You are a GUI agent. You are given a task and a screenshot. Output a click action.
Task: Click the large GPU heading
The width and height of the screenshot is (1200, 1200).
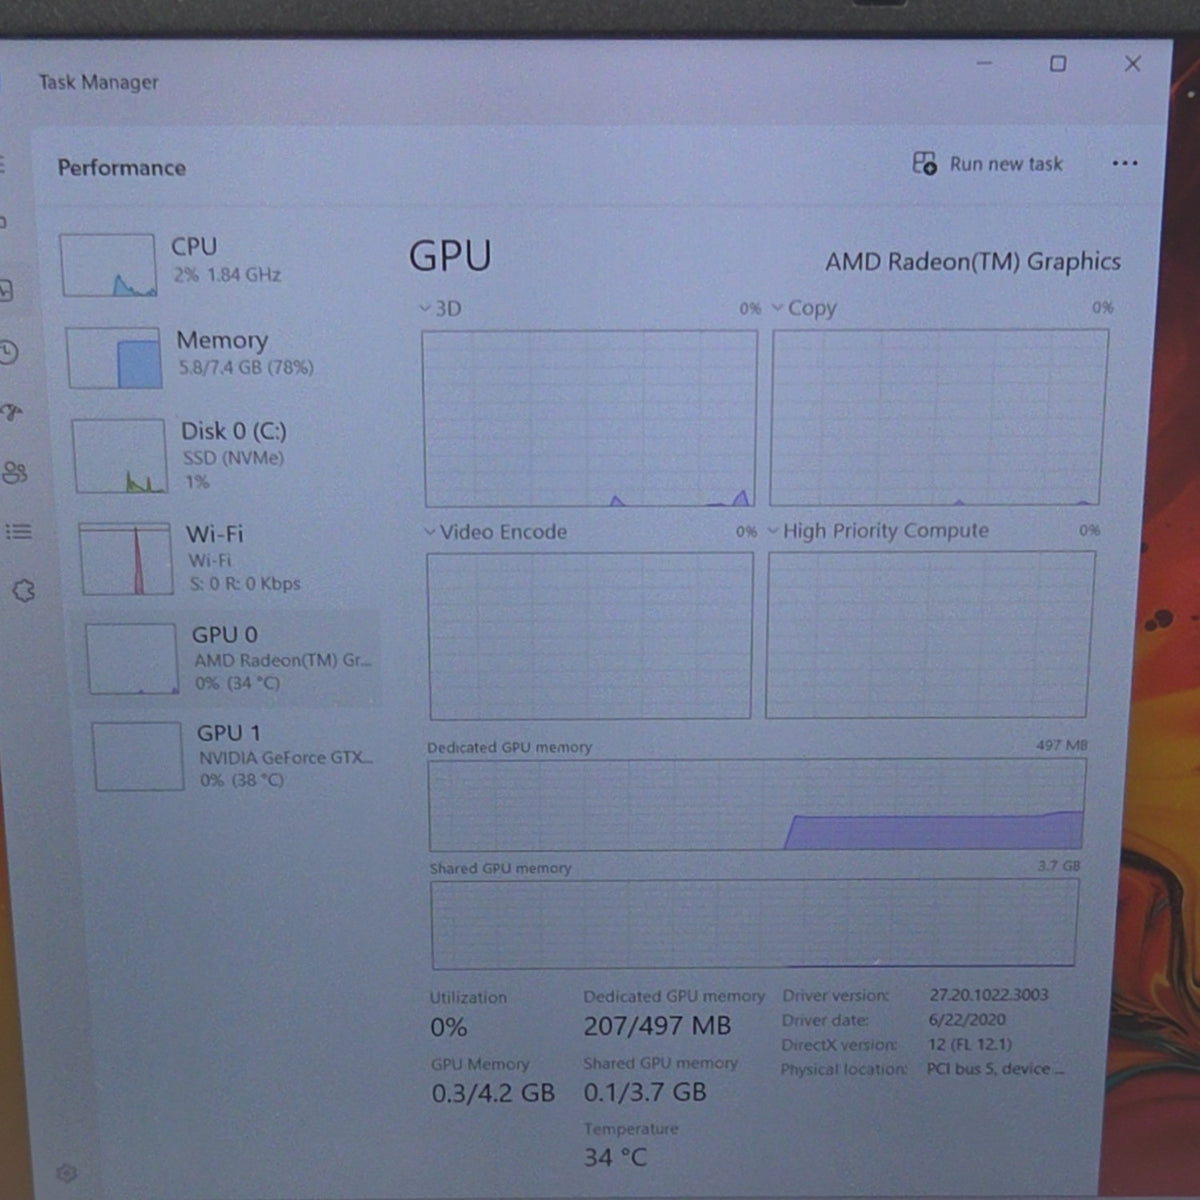coord(450,256)
